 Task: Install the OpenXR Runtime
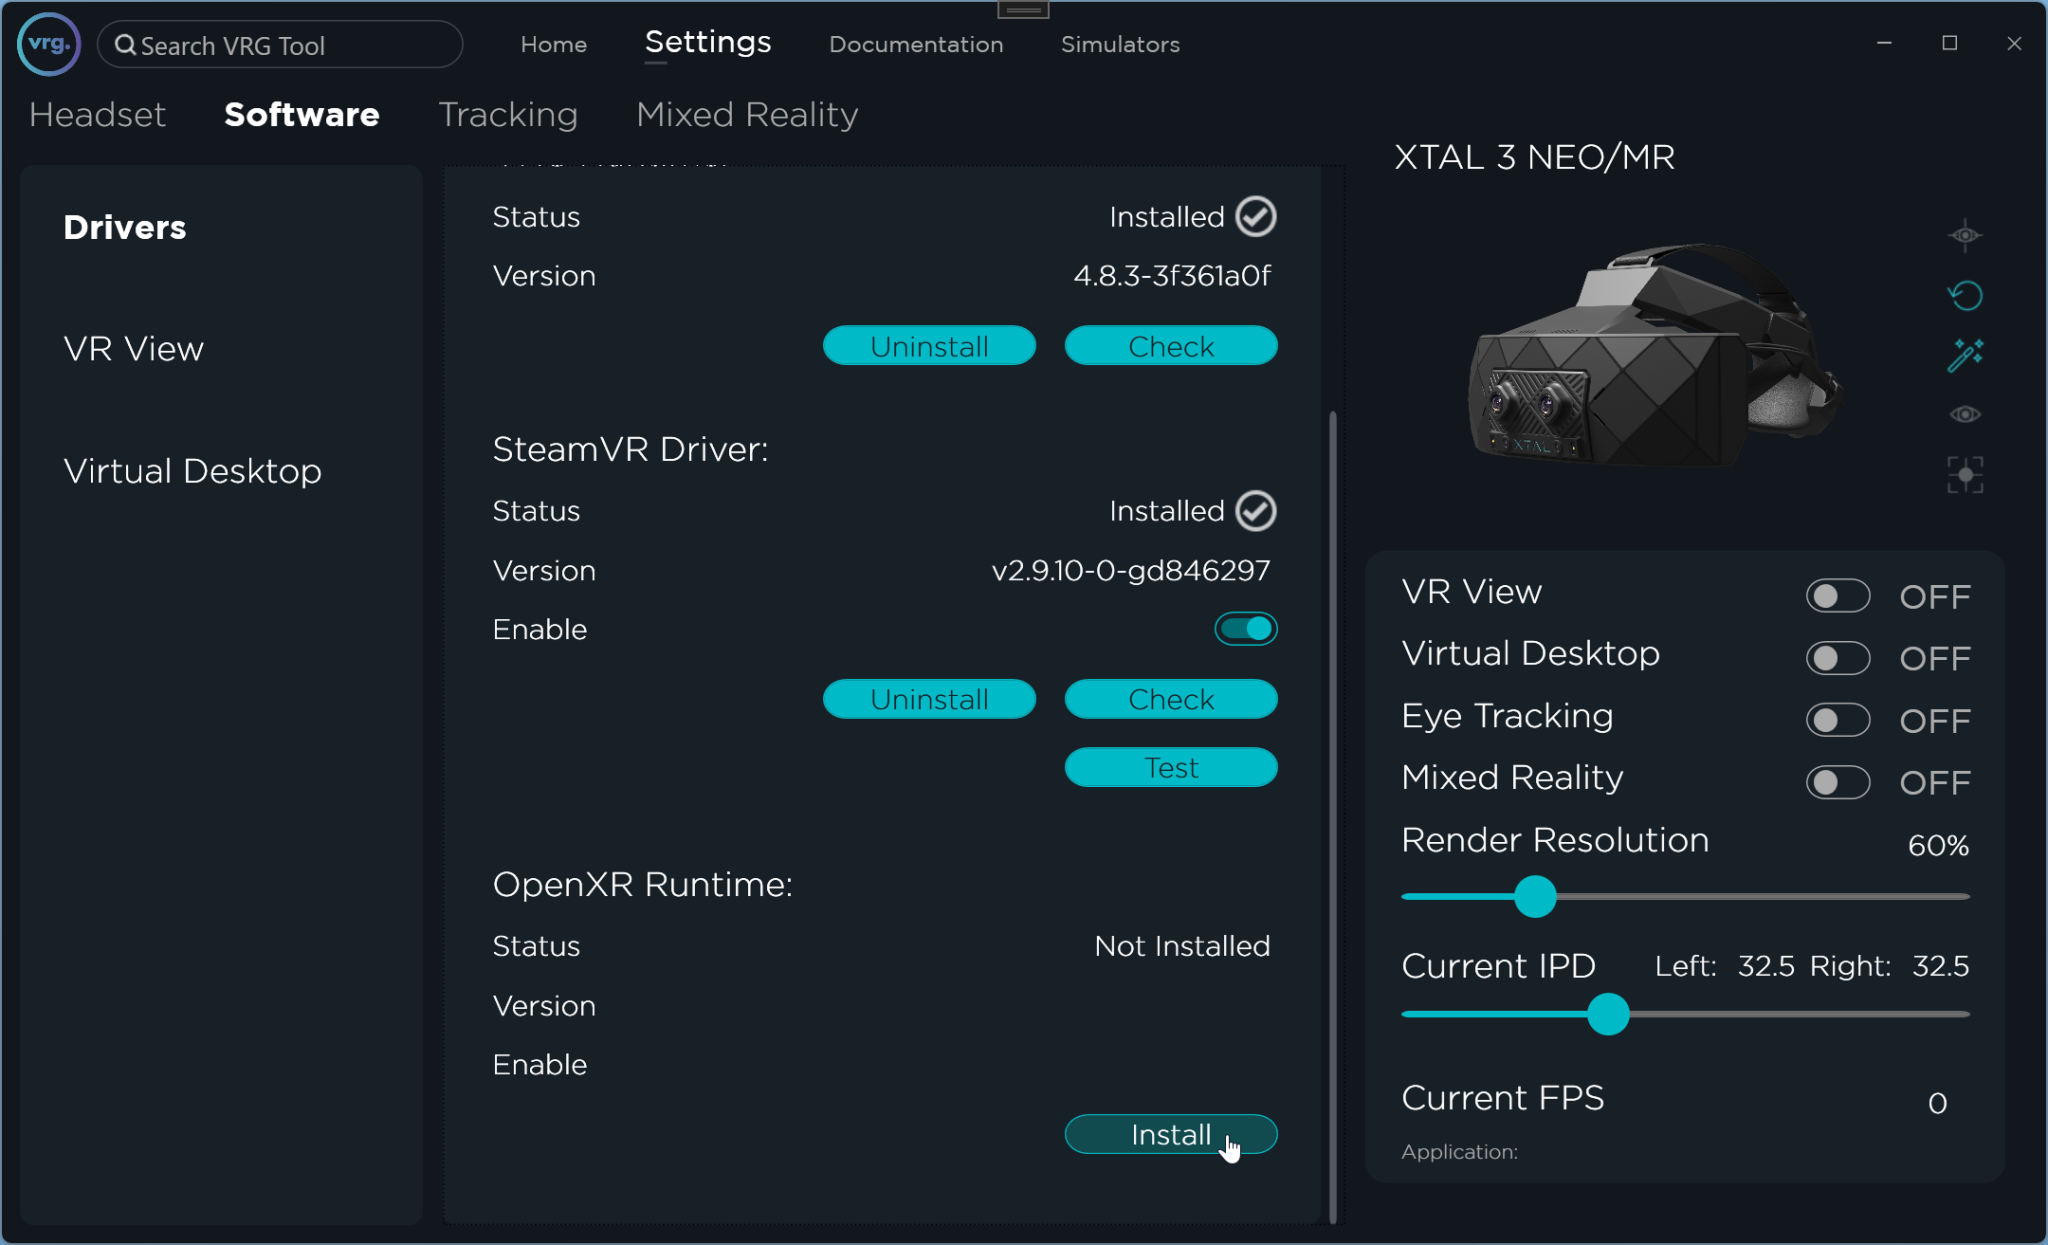tap(1170, 1134)
